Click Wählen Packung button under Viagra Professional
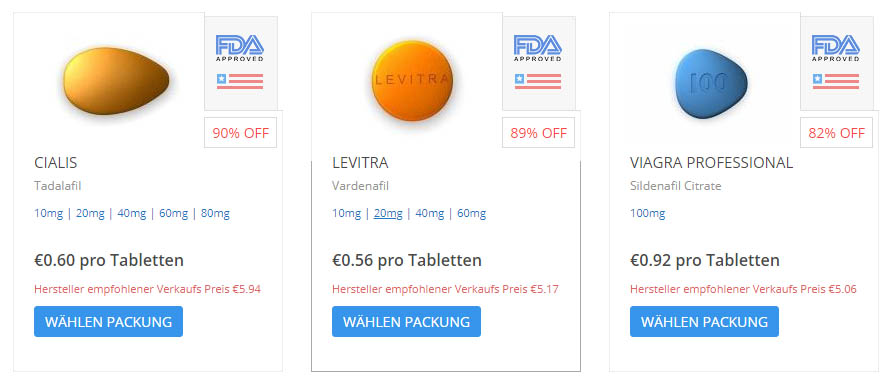Screen dimensions: 891x382 704,322
